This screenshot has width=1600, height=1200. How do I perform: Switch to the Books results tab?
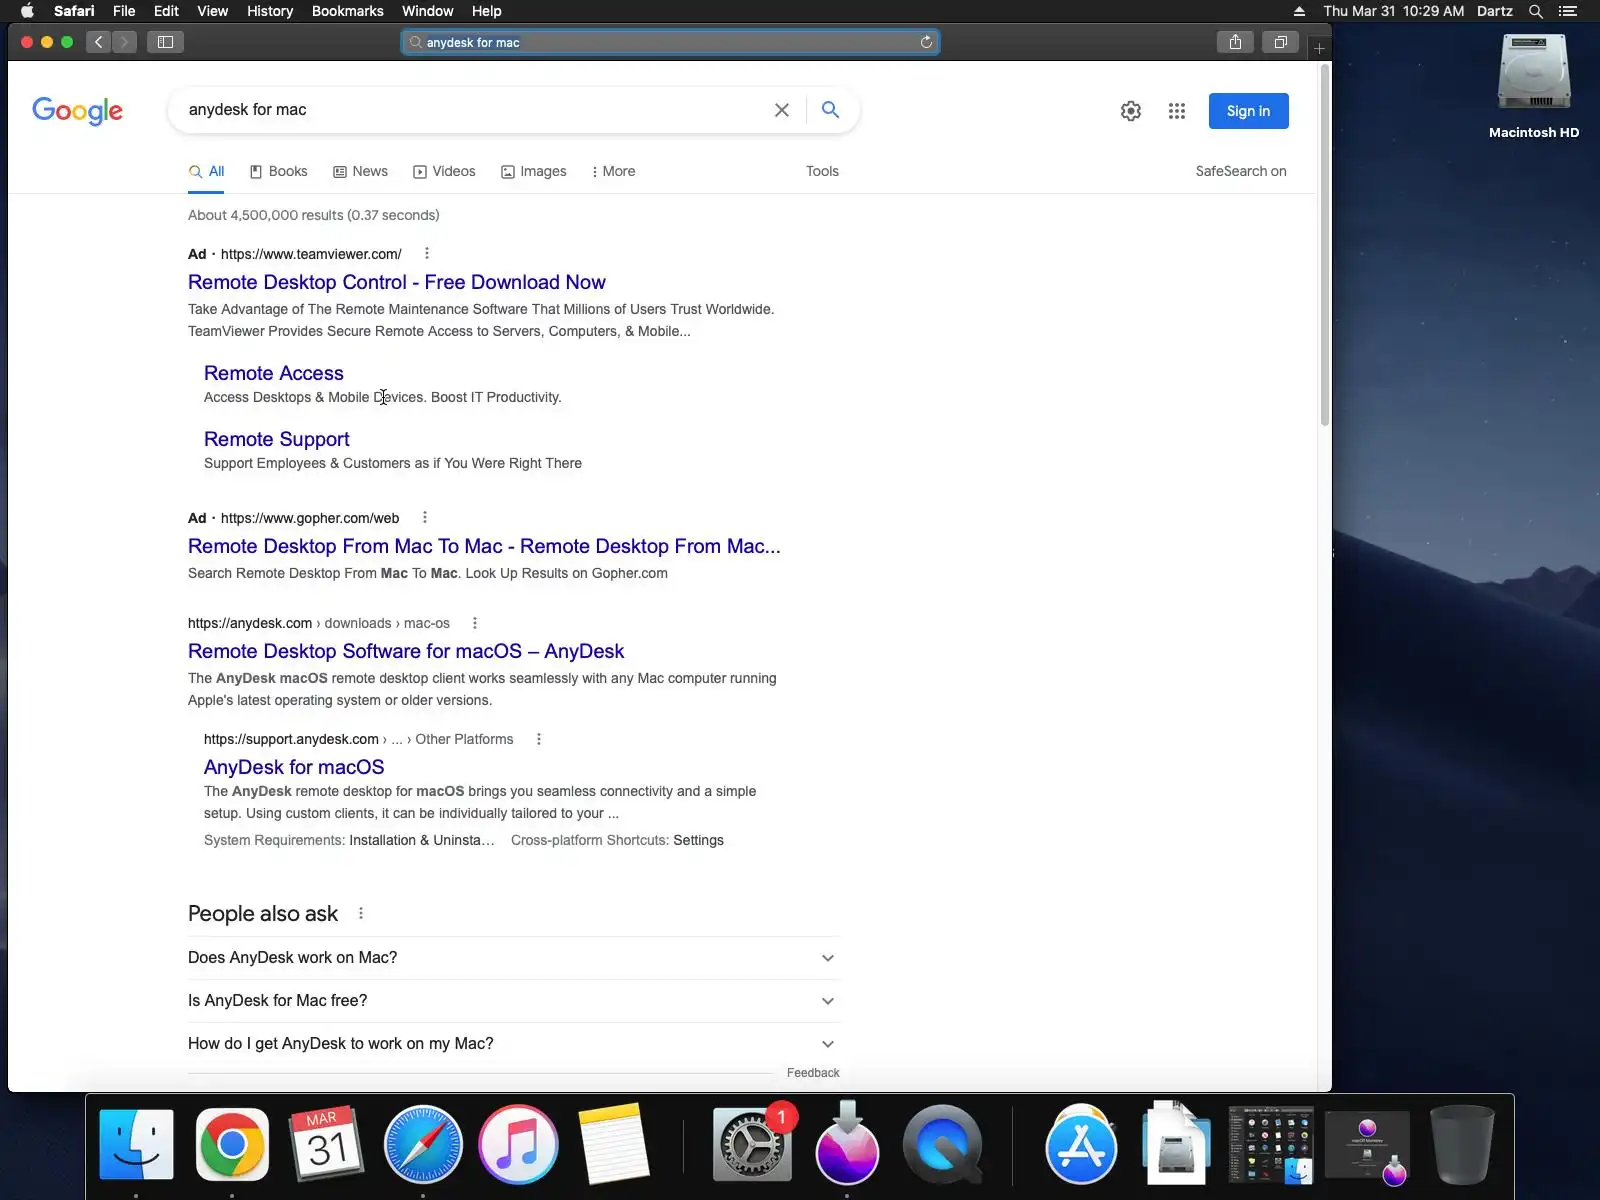tap(278, 171)
